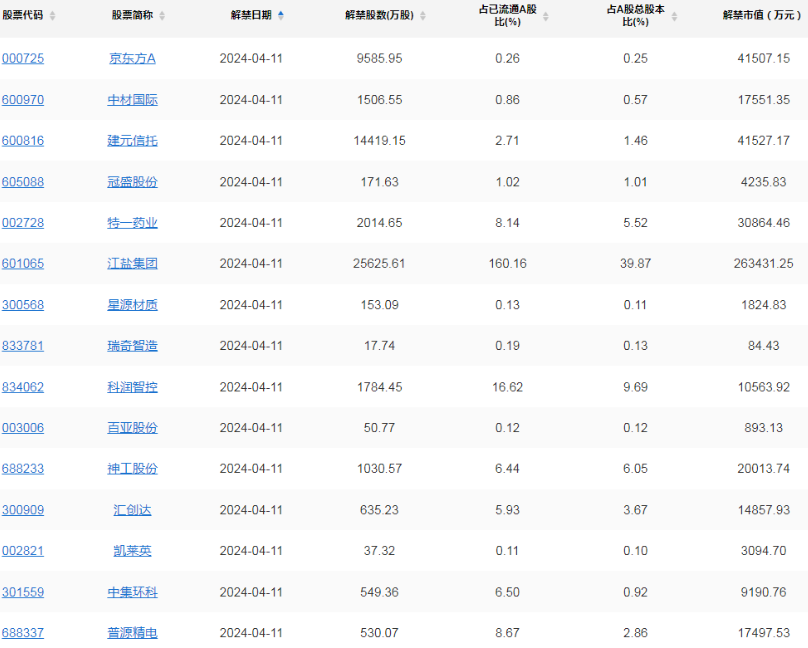Click stock code 688233 link
Viewport: 808px width, 648px height.
[x=23, y=468]
